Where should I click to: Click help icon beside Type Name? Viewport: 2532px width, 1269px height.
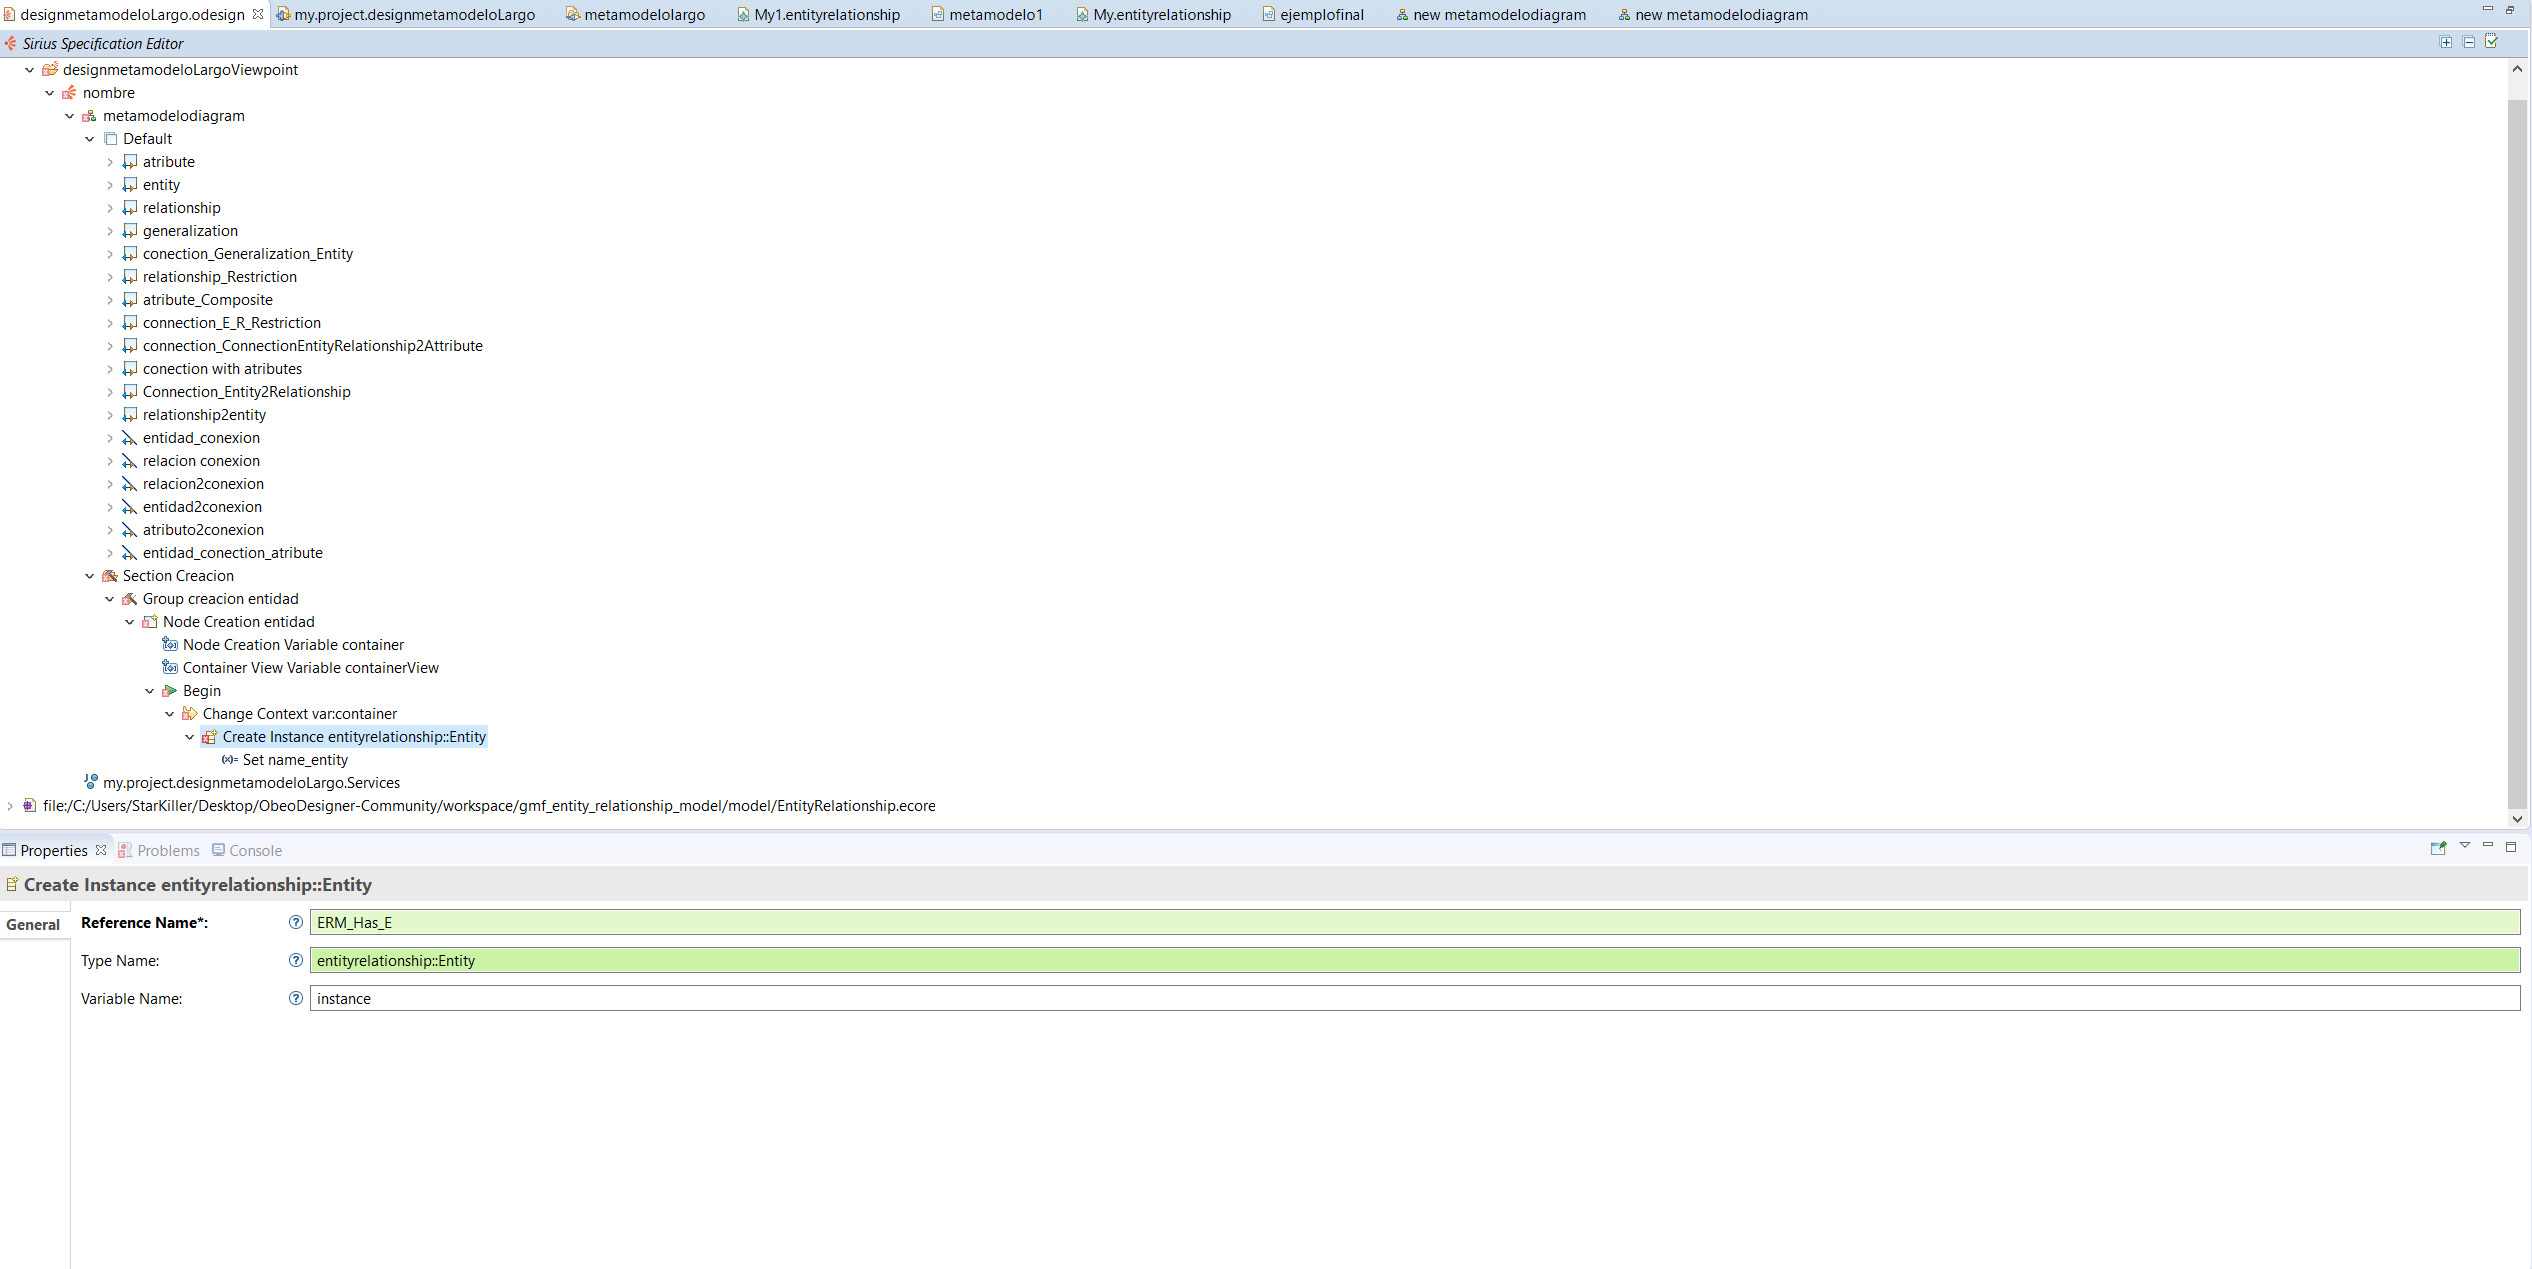coord(295,960)
